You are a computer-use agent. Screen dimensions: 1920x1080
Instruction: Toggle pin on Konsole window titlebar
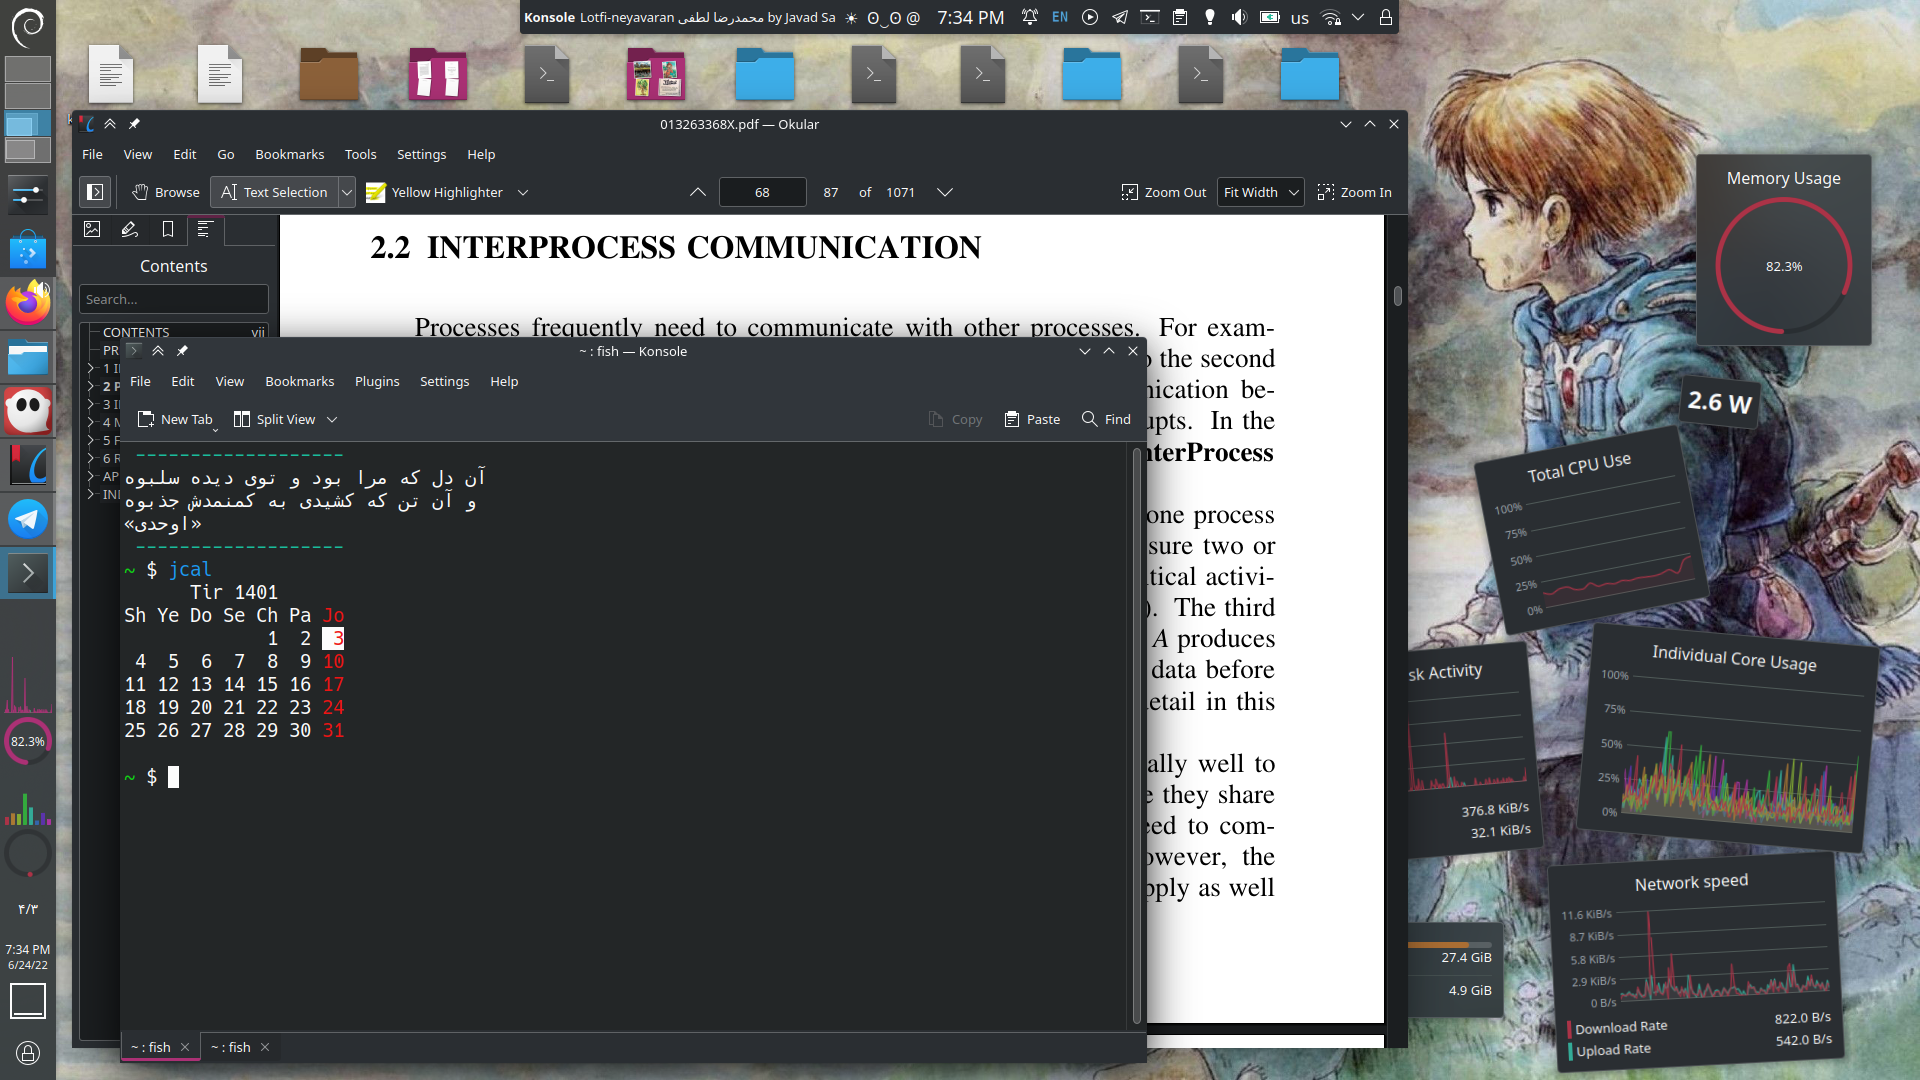(182, 351)
